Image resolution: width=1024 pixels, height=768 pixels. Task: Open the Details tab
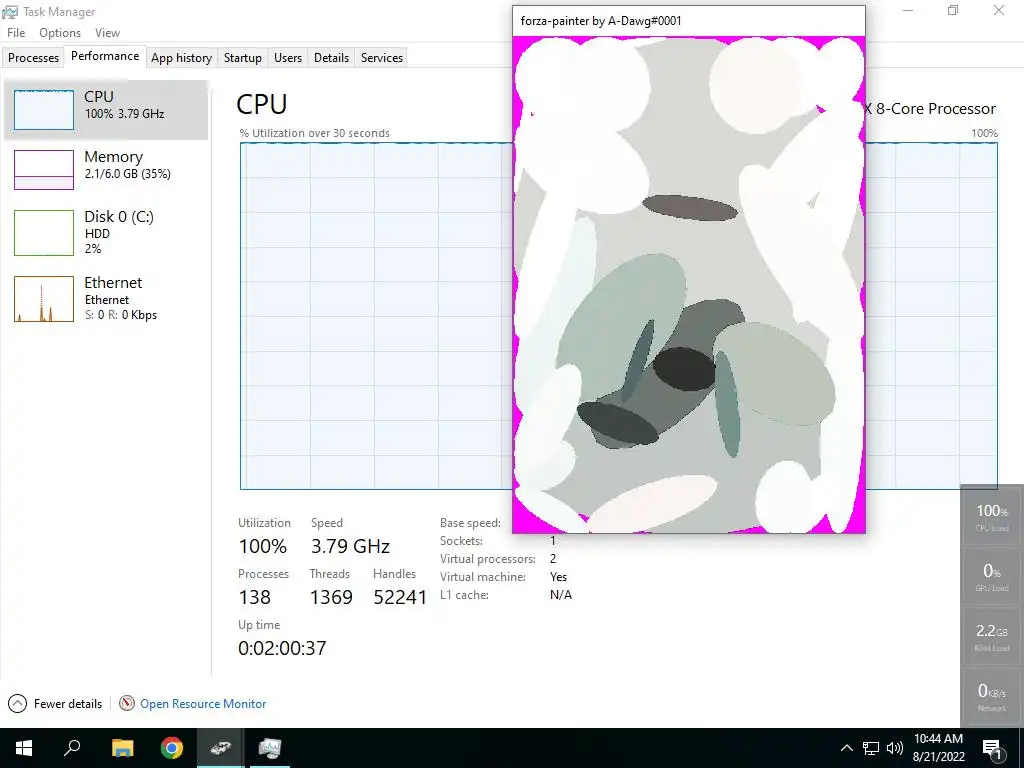(x=331, y=57)
